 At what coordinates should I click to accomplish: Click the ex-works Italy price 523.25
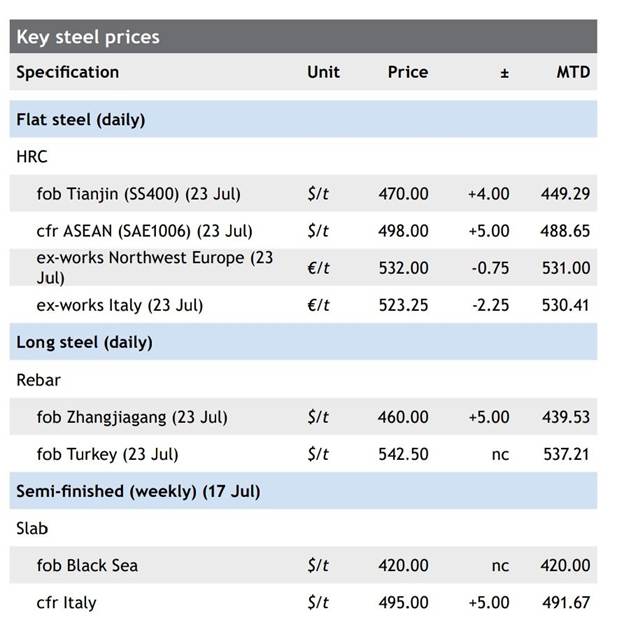403,305
